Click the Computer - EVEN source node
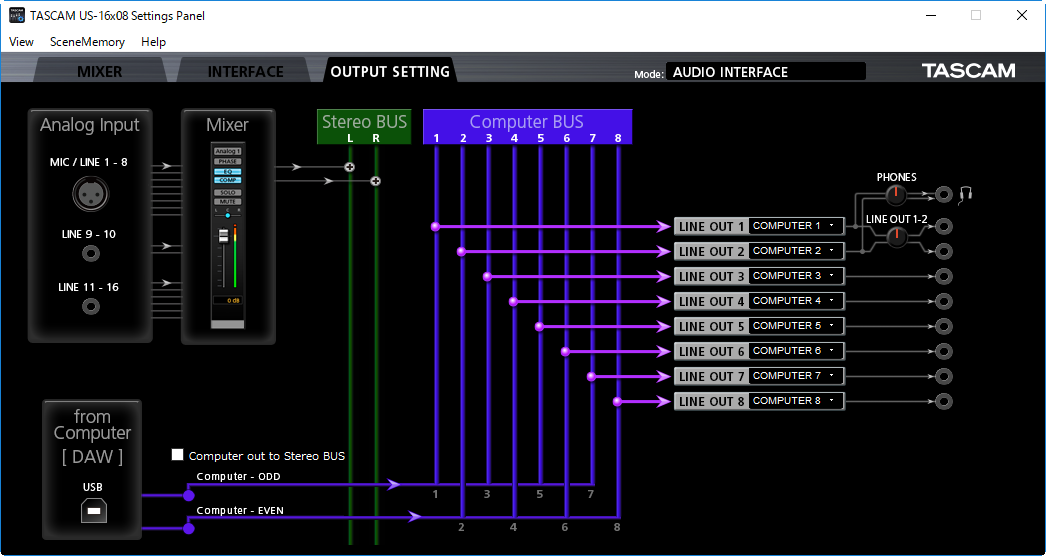 [189, 529]
